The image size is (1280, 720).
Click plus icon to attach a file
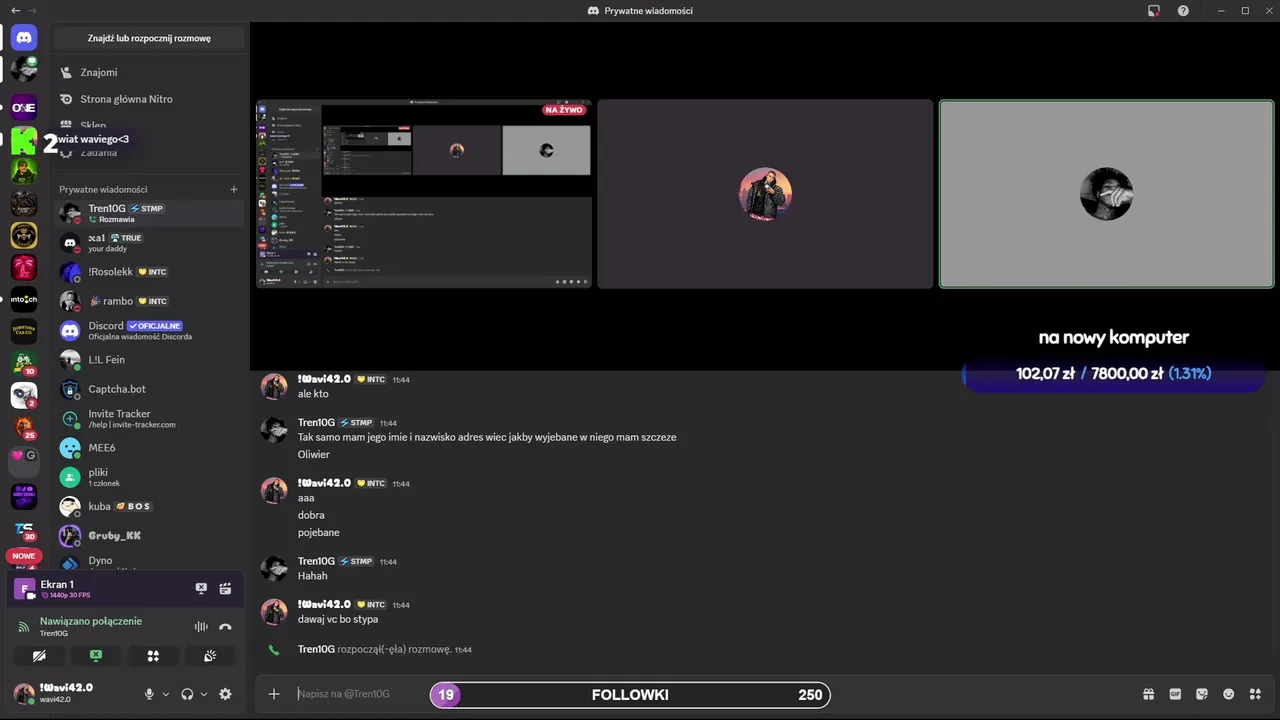(274, 694)
